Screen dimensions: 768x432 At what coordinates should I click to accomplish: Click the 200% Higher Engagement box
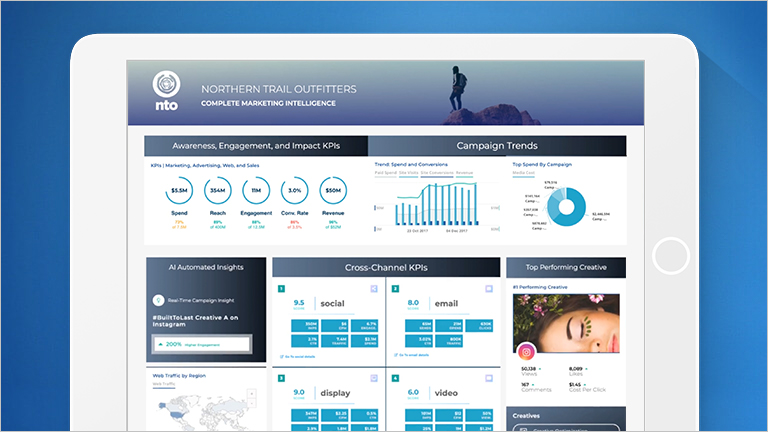(202, 344)
